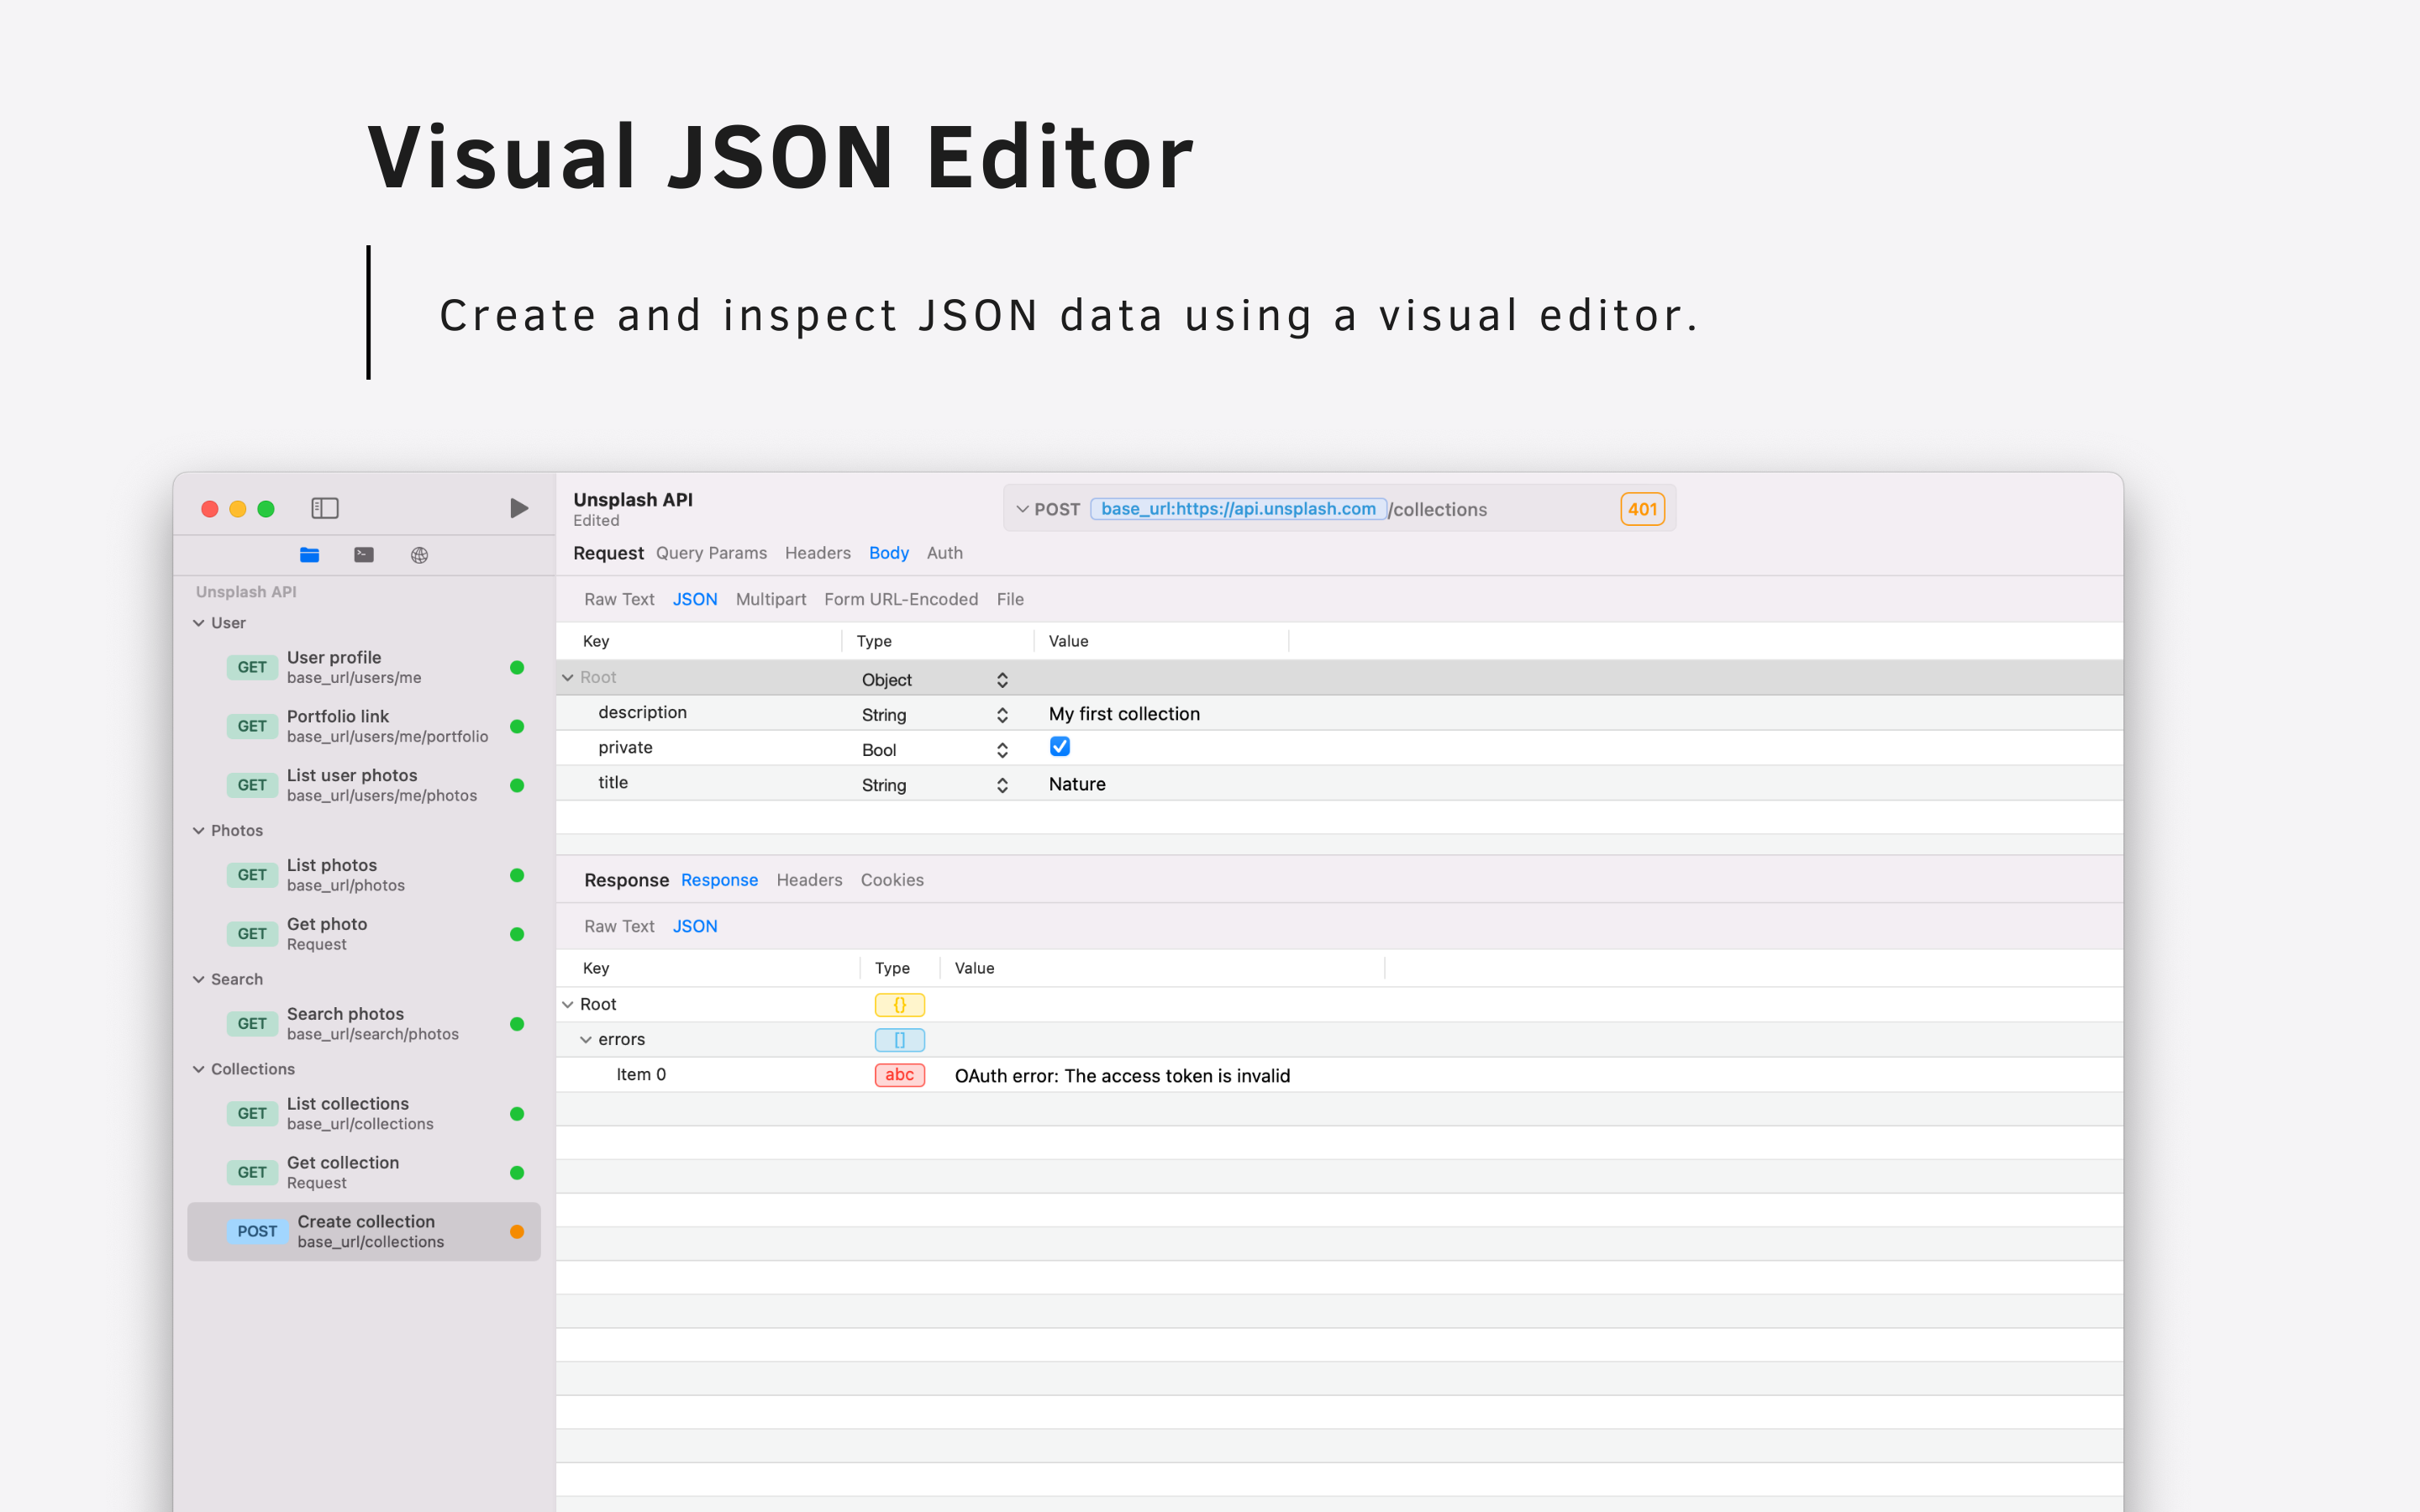The width and height of the screenshot is (2420, 1512).
Task: Collapse the User group
Action: (x=199, y=623)
